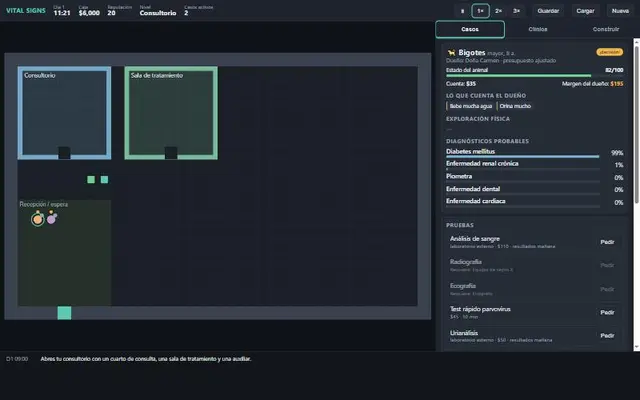This screenshot has width=640, height=400.
Task: Start a new game with Nueva
Action: (620, 11)
